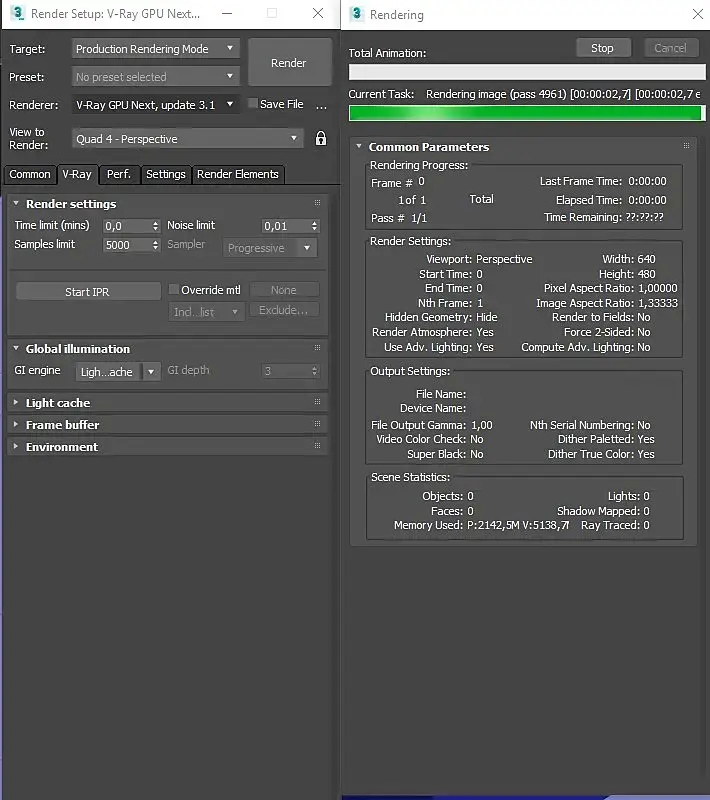Expand the Environment rollout
Image resolution: width=710 pixels, height=800 pixels.
point(16,446)
